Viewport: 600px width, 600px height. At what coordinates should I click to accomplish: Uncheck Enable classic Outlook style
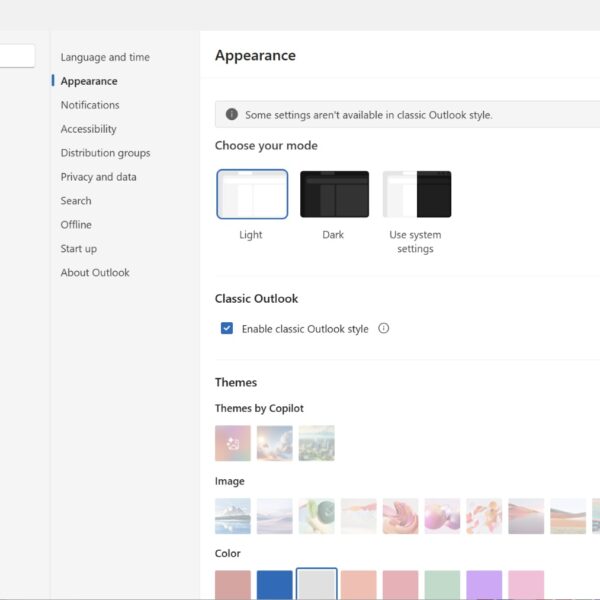coord(227,328)
